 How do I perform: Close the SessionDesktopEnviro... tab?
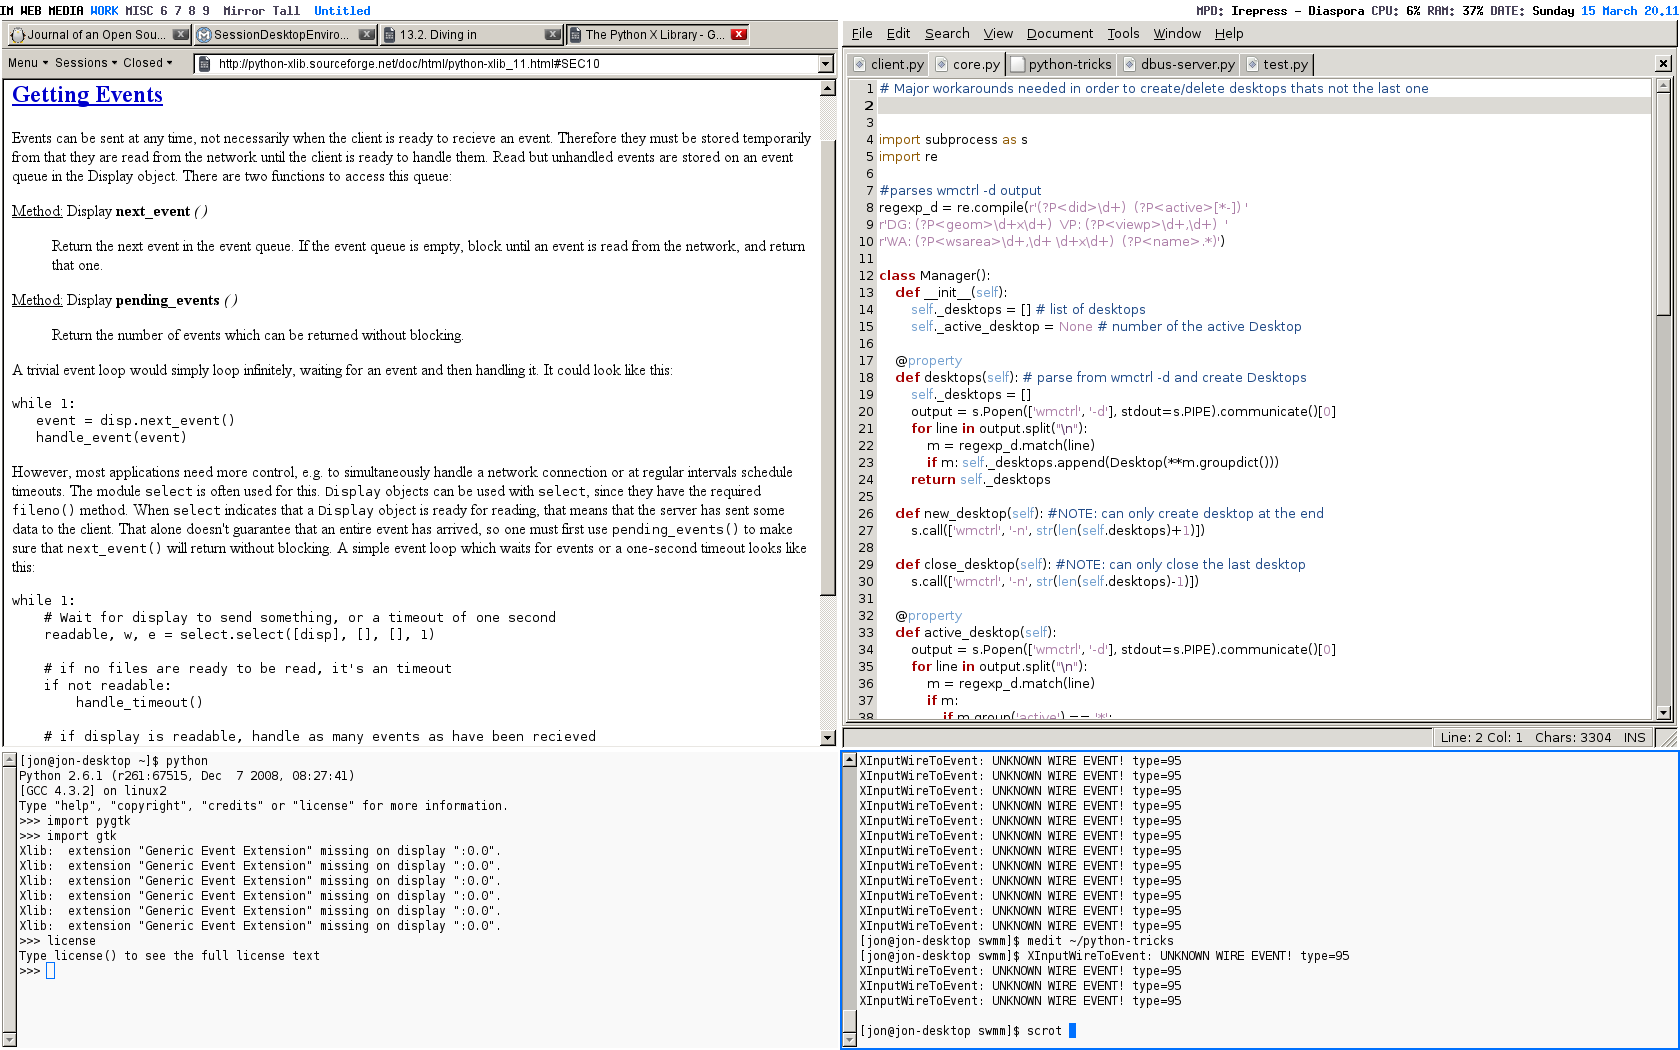pos(366,34)
